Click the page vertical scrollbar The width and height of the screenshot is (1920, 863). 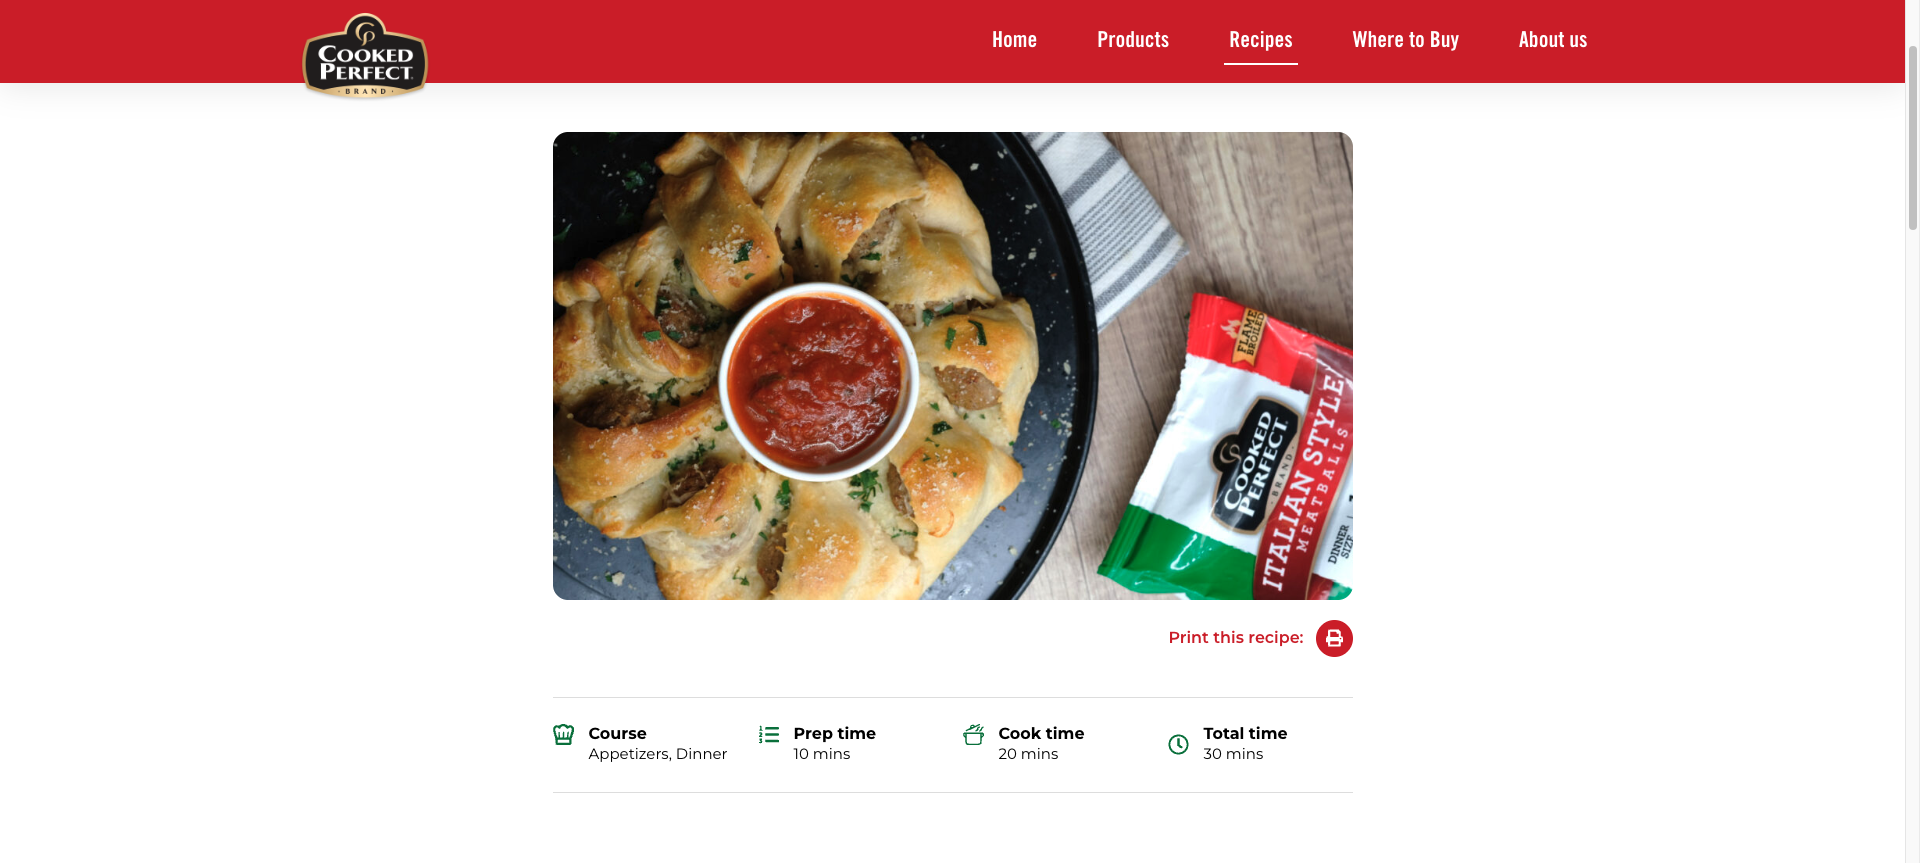(1912, 431)
